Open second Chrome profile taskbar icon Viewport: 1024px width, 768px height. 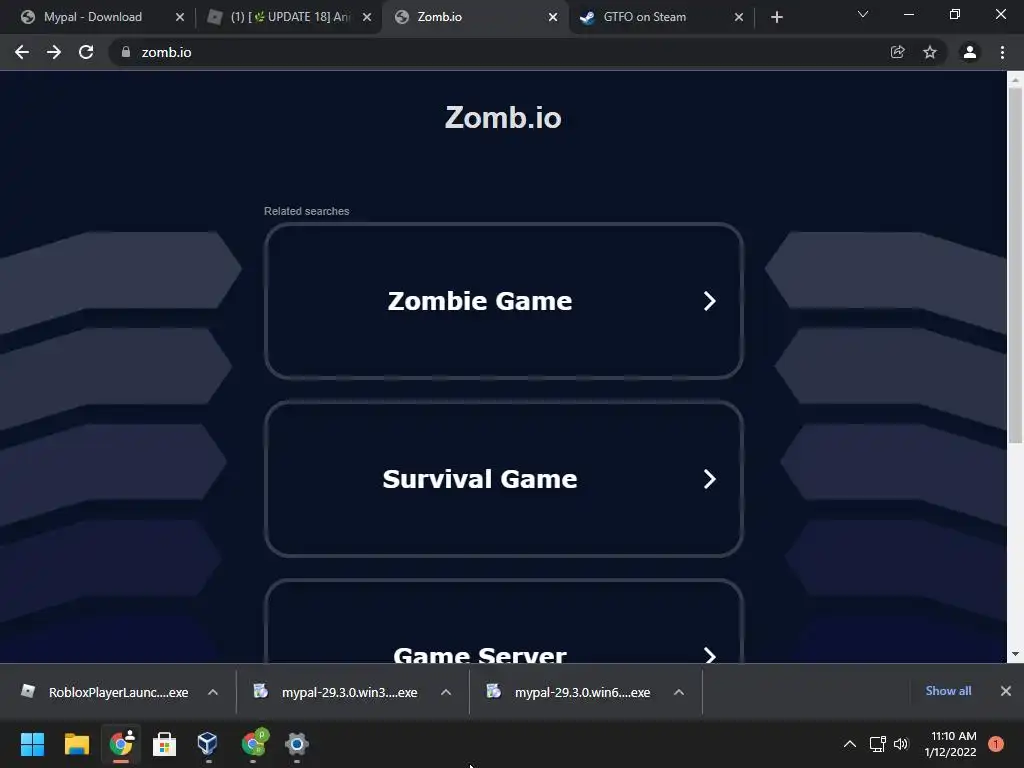tap(254, 743)
